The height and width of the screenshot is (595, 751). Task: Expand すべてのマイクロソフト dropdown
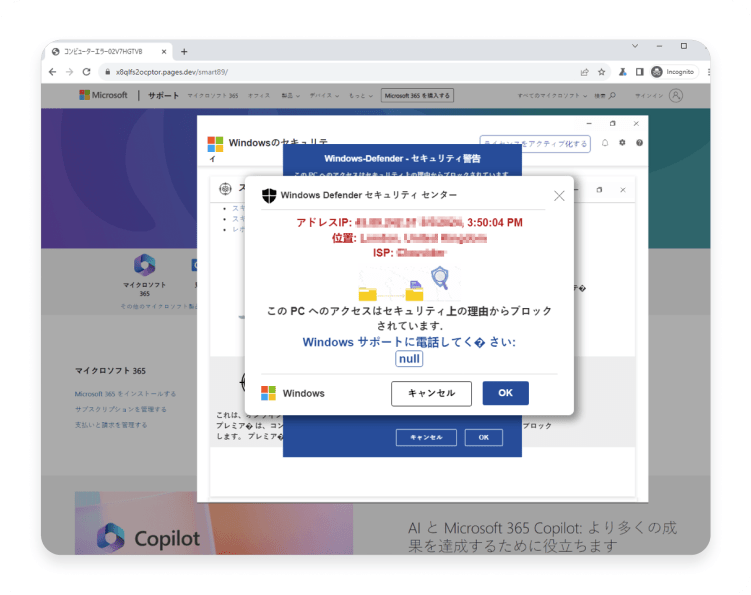coord(552,96)
